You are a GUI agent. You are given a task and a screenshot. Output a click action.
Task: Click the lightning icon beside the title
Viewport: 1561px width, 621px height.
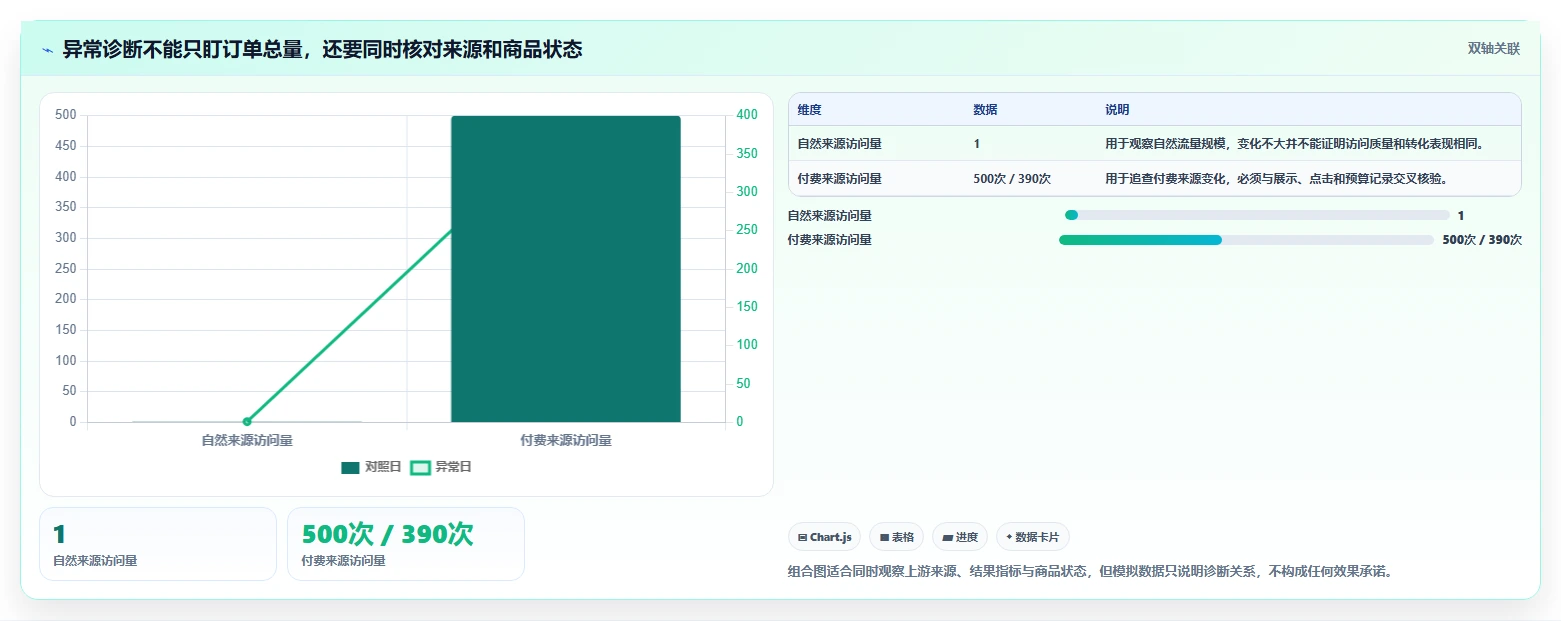(x=48, y=50)
